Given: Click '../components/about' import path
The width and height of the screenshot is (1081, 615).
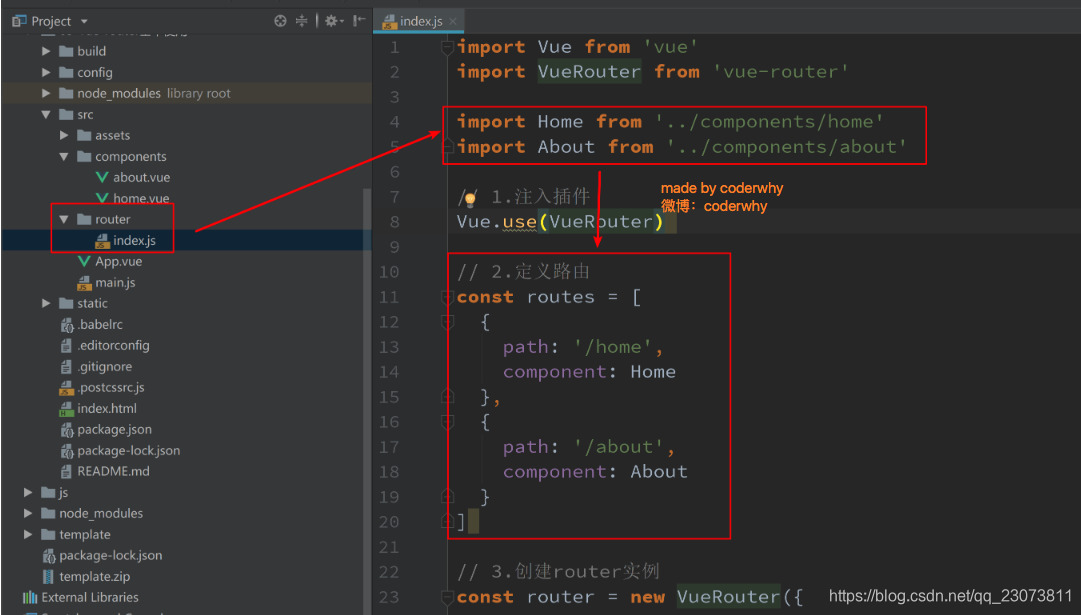Looking at the screenshot, I should [786, 147].
